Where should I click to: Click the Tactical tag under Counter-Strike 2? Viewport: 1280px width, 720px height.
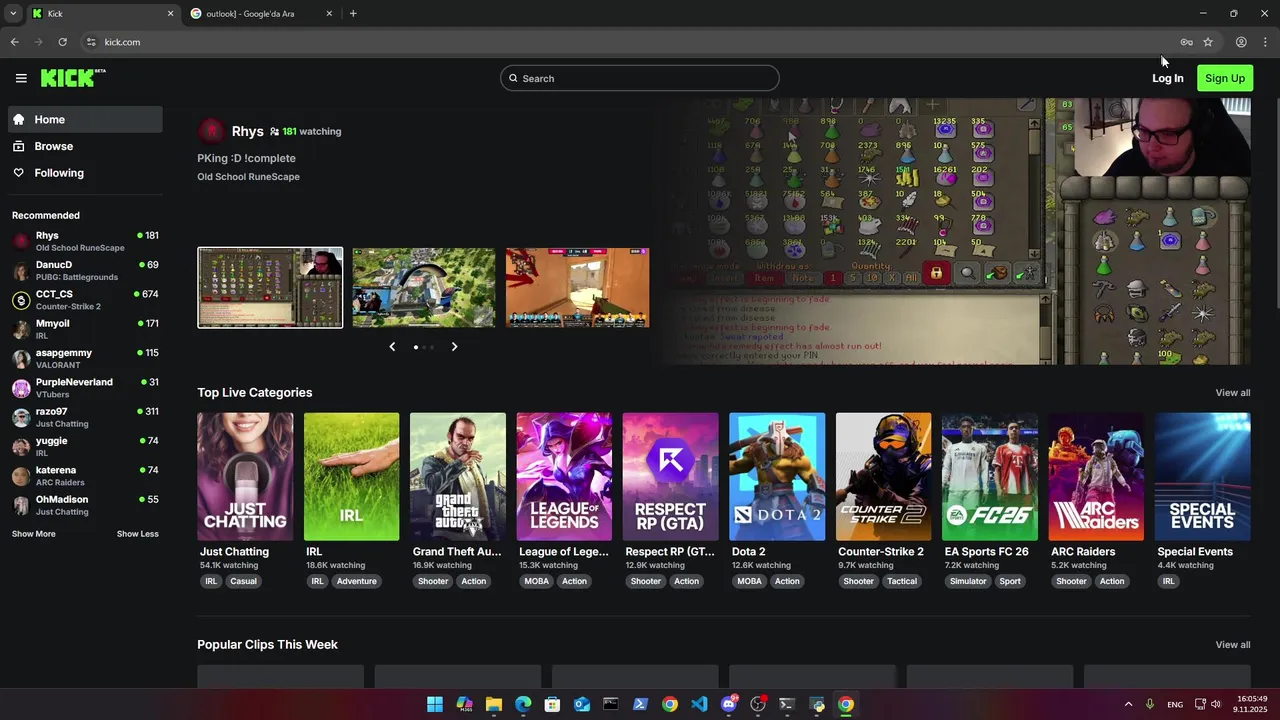coord(902,581)
